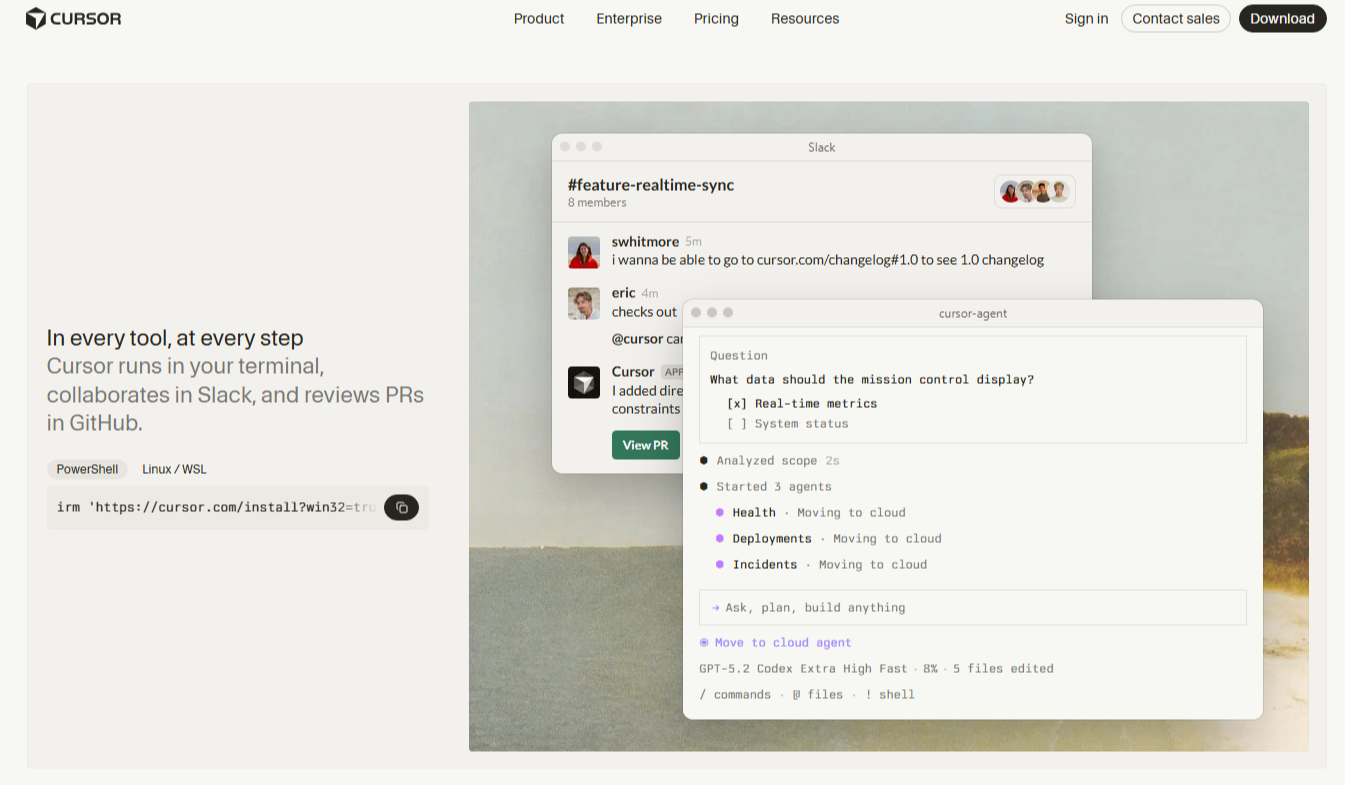This screenshot has width=1345, height=785.
Task: Click the purple bullet beside Health agent
Action: [720, 513]
